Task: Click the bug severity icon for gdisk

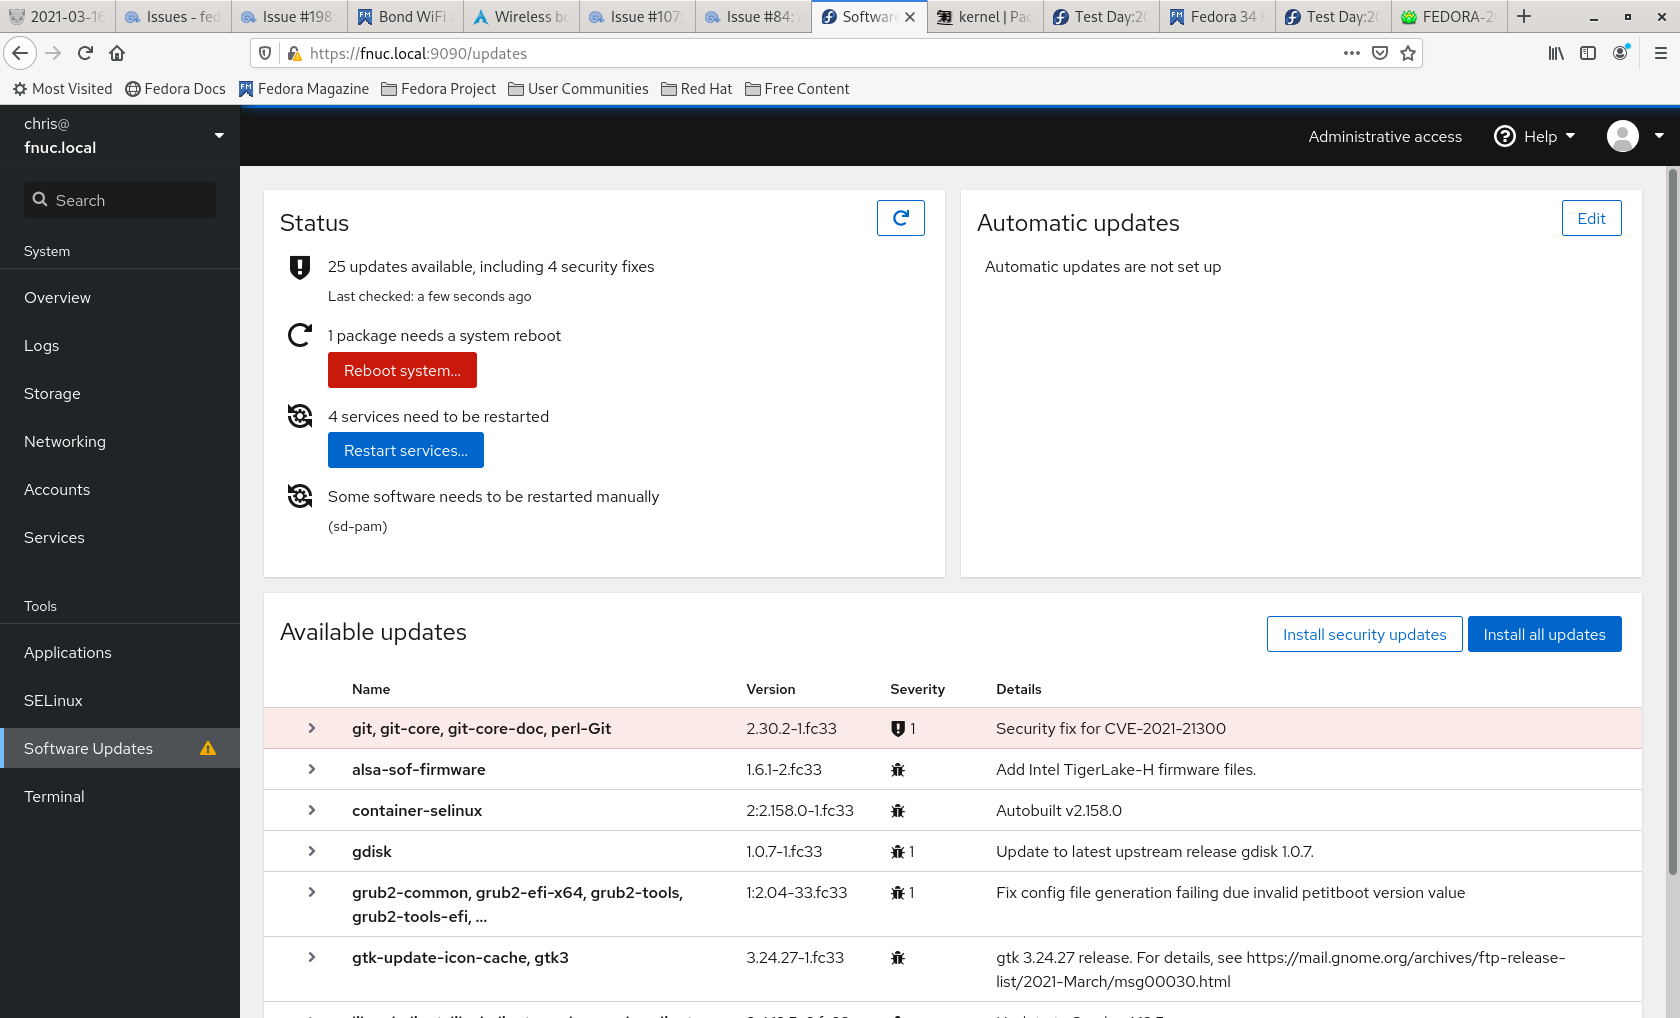Action: [898, 852]
